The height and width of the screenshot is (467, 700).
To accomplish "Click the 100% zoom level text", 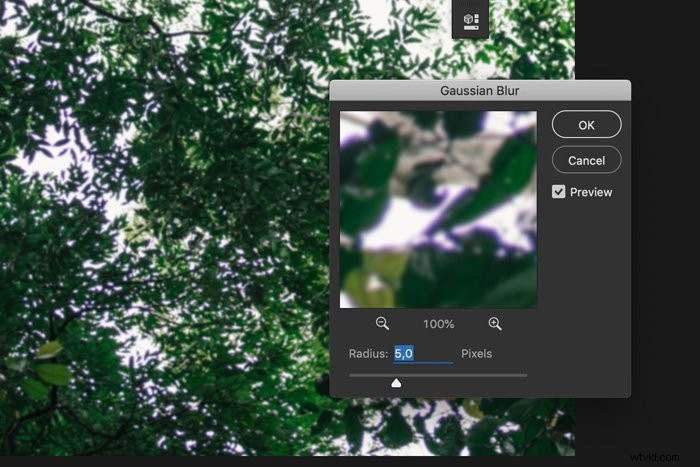I will point(438,324).
